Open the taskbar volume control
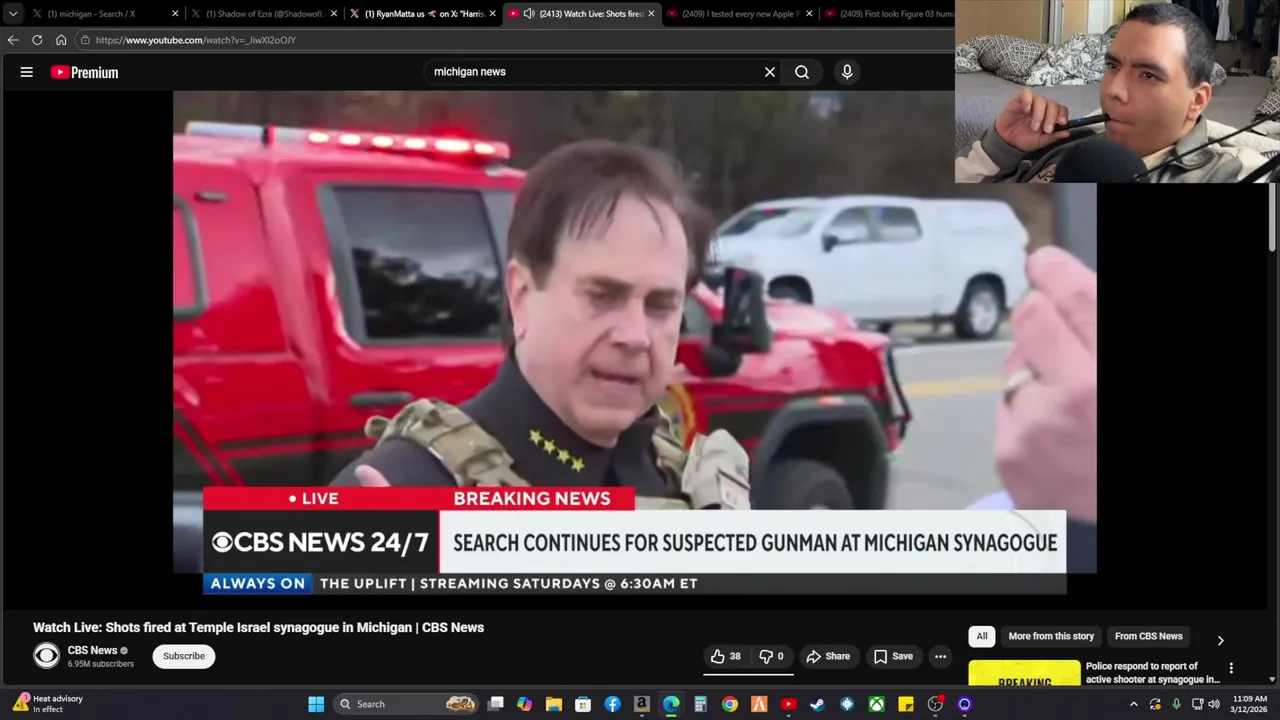 click(1214, 704)
